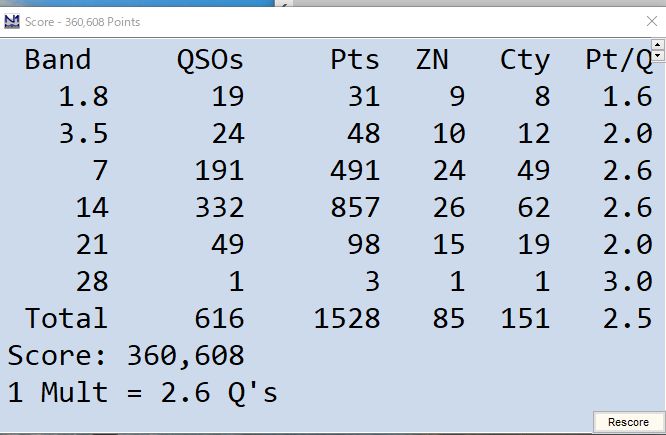Close the Score window
The image size is (666, 435).
tap(652, 21)
